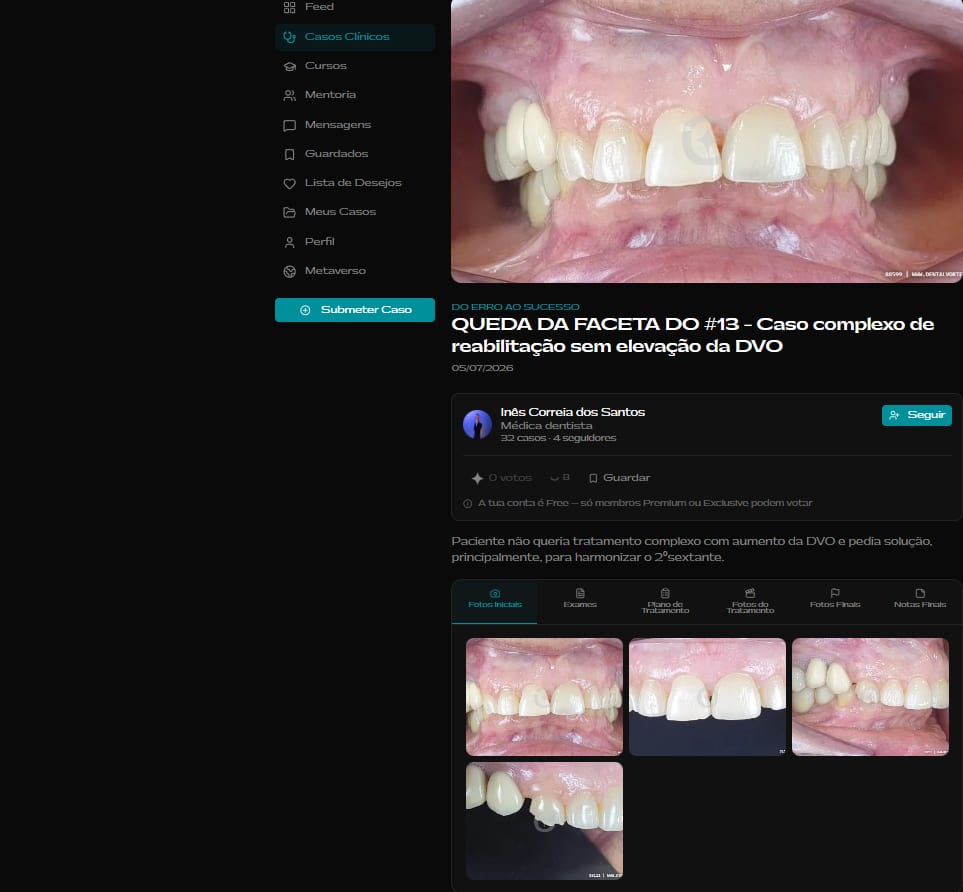Click the date 05/07/2026
This screenshot has height=892, width=963.
(x=482, y=368)
